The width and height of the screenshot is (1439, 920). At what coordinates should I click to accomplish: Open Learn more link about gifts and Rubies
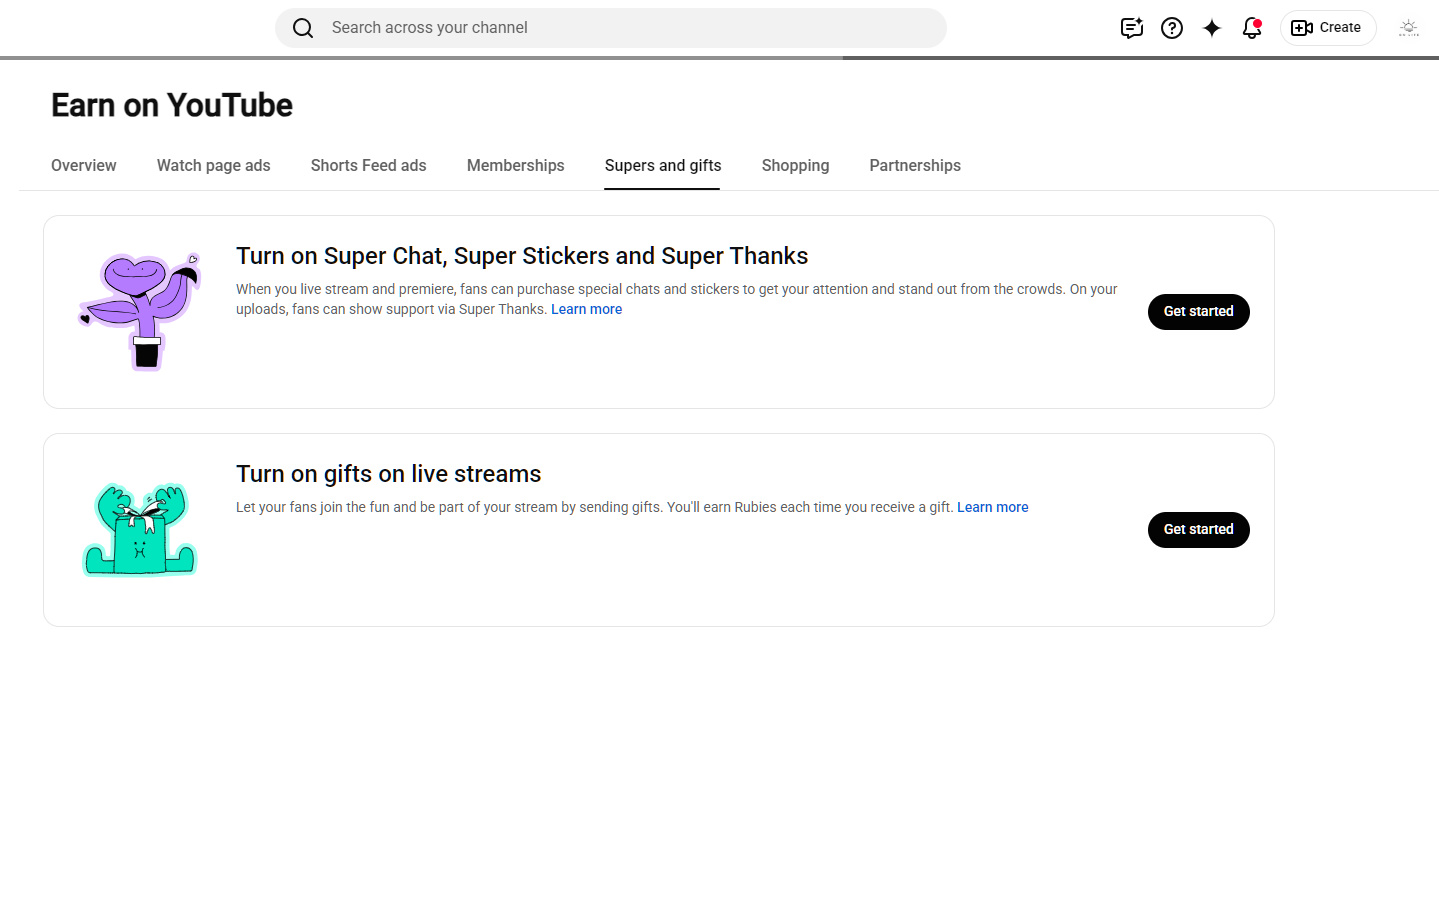(993, 508)
